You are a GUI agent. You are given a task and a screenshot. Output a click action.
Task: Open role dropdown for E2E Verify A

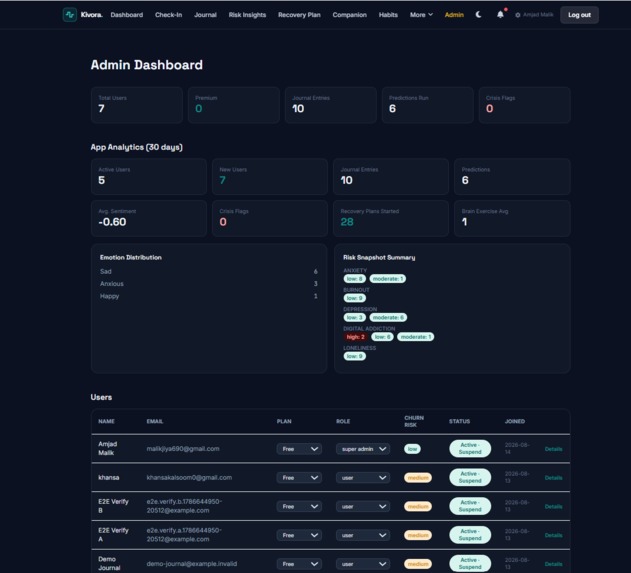(363, 535)
